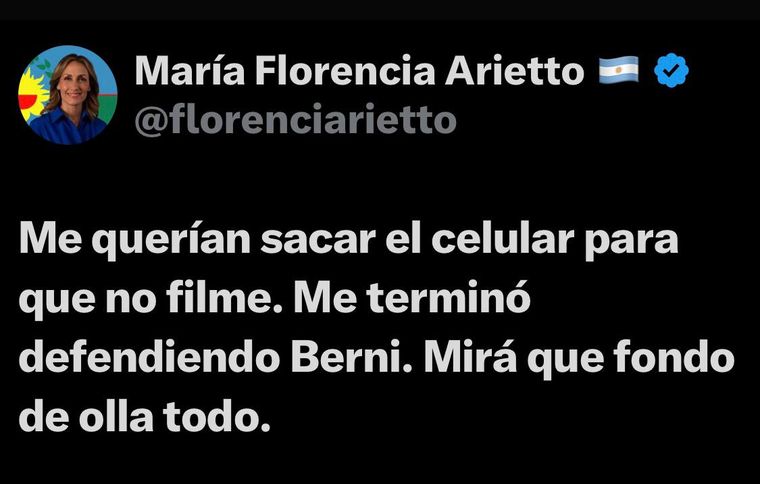This screenshot has height=484, width=760.
Task: Click the word defendiendo in the tweet
Action: pos(149,358)
